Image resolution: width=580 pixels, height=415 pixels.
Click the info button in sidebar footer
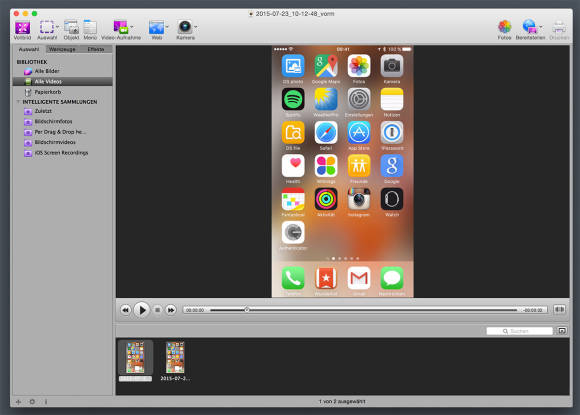[46, 402]
